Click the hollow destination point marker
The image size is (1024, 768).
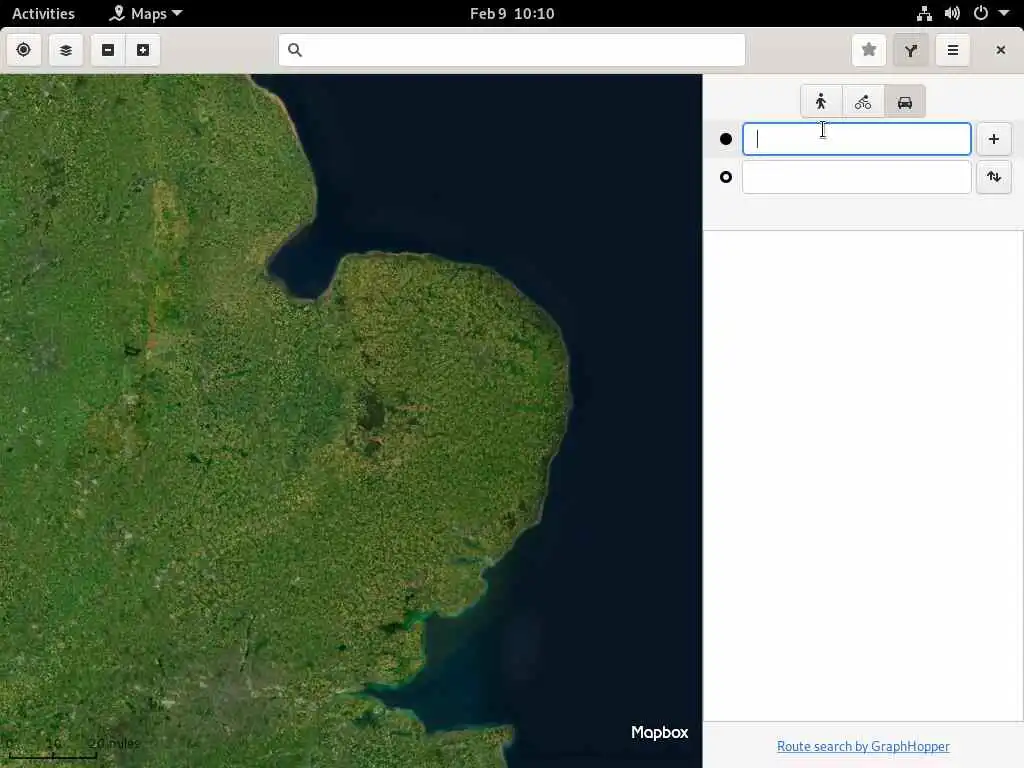tap(726, 177)
